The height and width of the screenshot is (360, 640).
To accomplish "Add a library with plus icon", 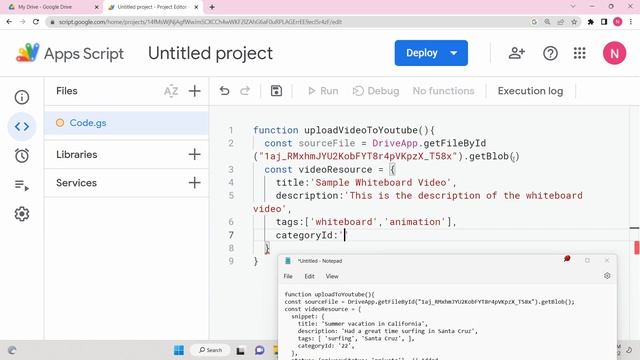I will [195, 154].
